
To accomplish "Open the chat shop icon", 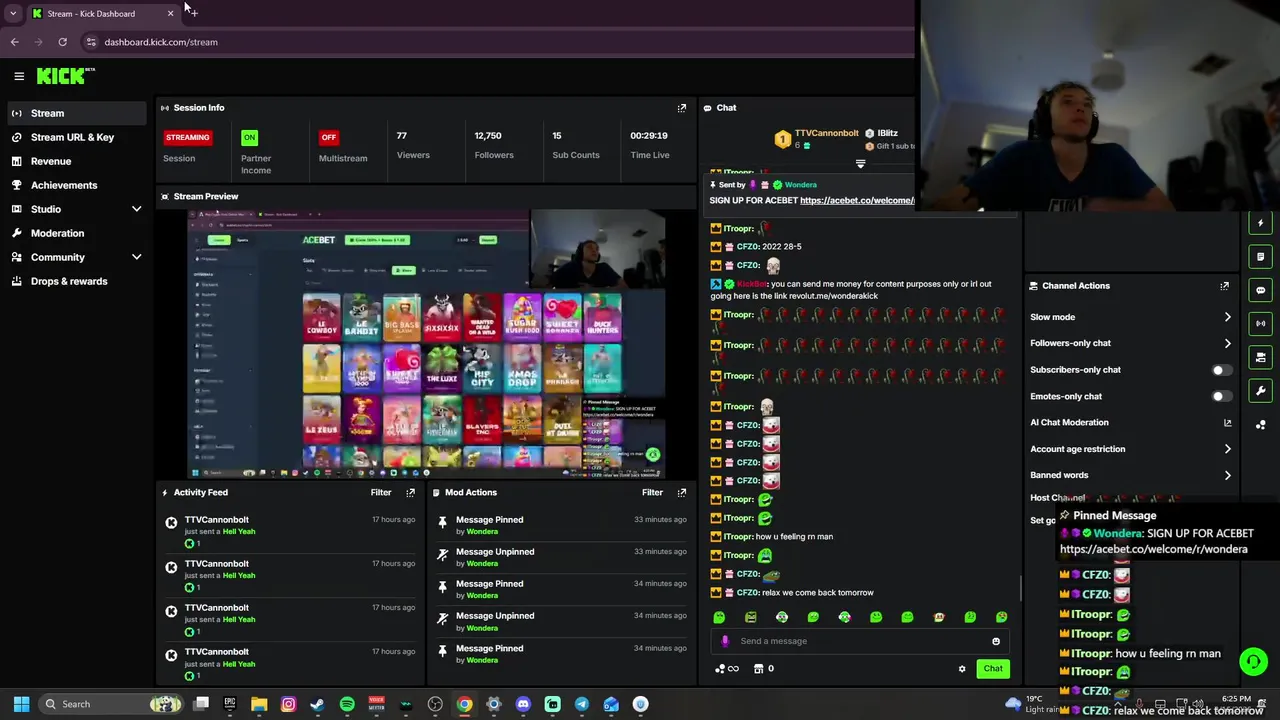I will coord(759,669).
